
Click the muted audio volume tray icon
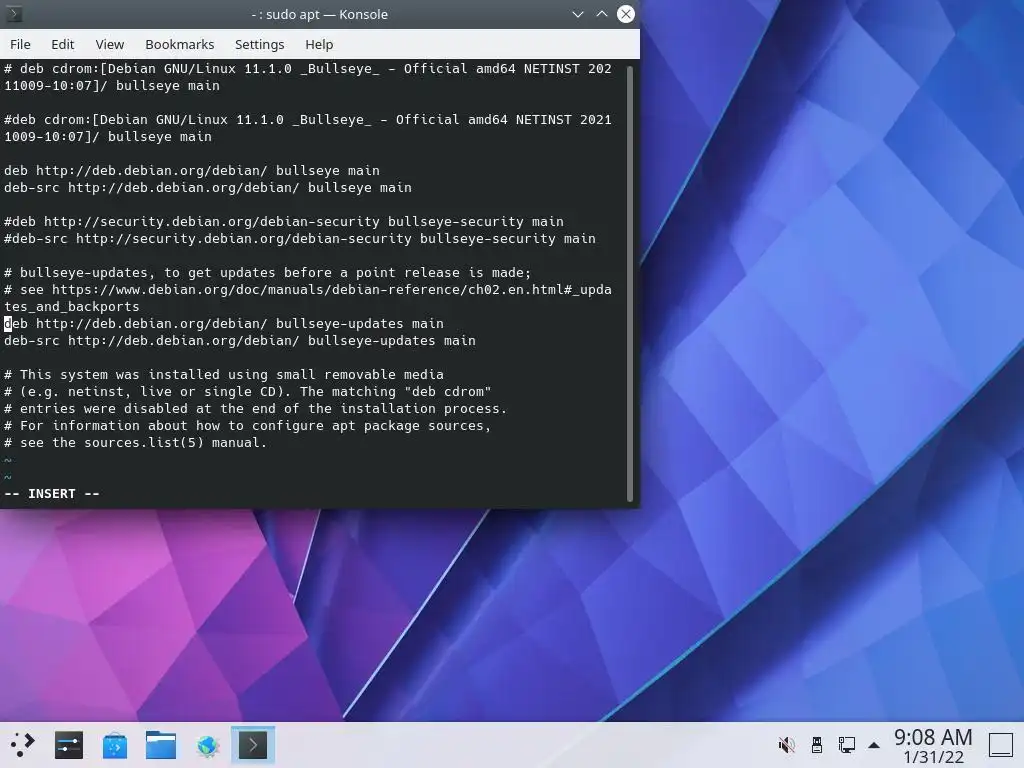(x=787, y=745)
